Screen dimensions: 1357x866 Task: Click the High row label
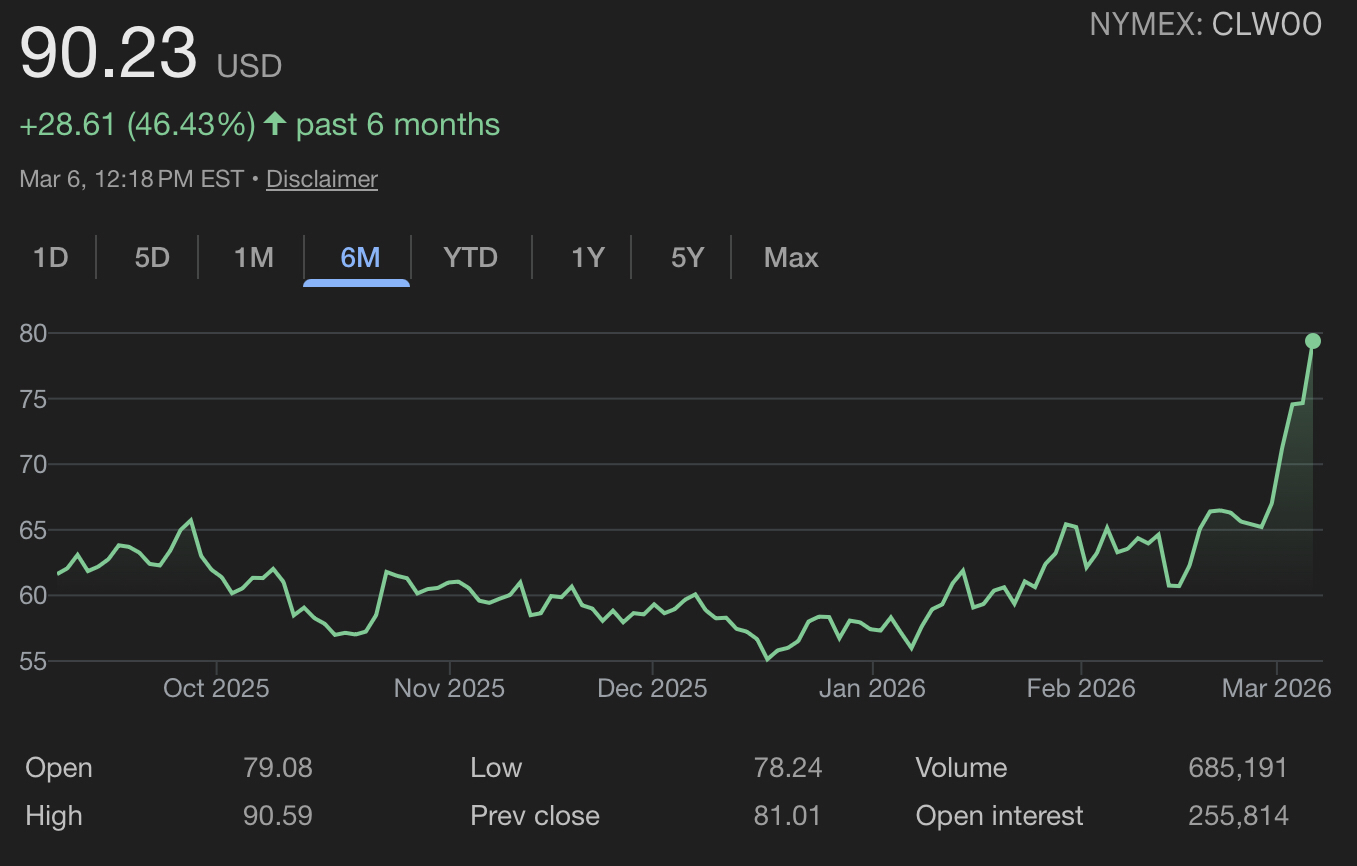54,816
